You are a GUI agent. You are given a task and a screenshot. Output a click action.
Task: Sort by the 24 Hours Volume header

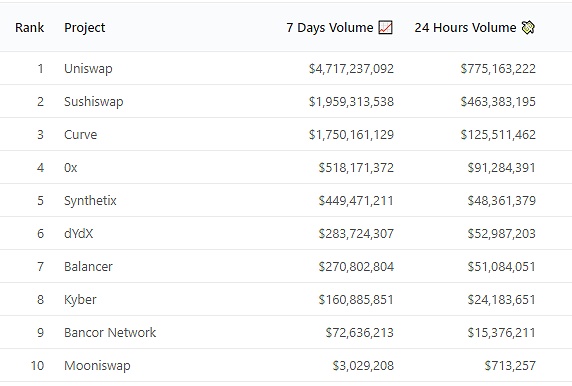point(465,27)
